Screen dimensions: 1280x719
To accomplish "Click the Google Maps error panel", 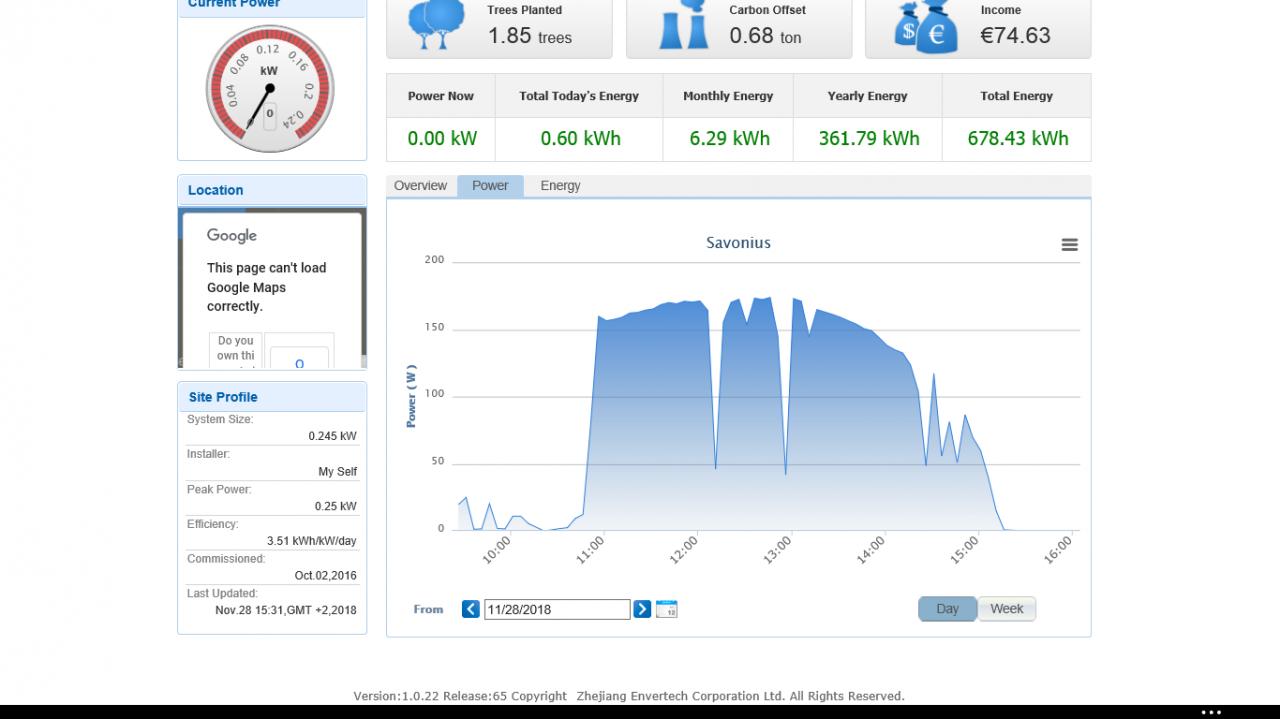I will pos(272,288).
